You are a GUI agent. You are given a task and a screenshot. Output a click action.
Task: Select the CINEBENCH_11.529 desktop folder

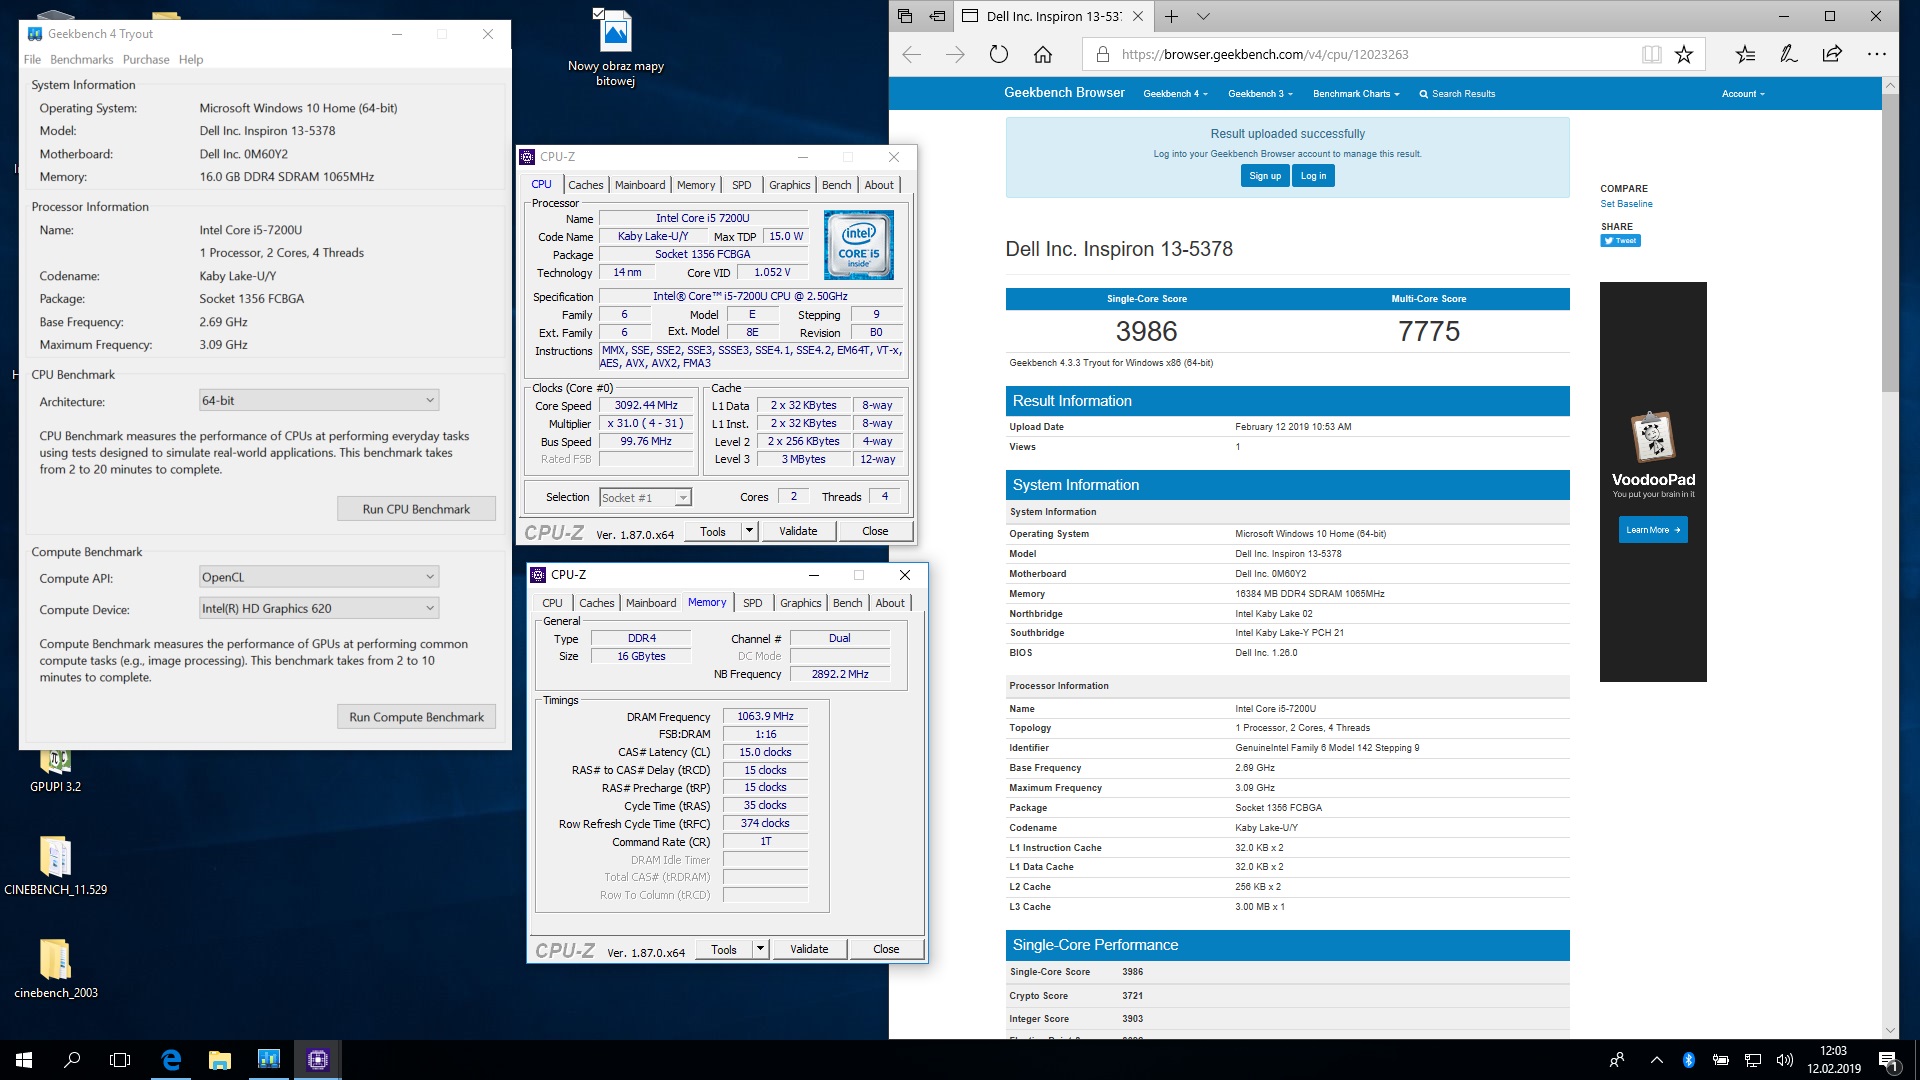point(56,865)
